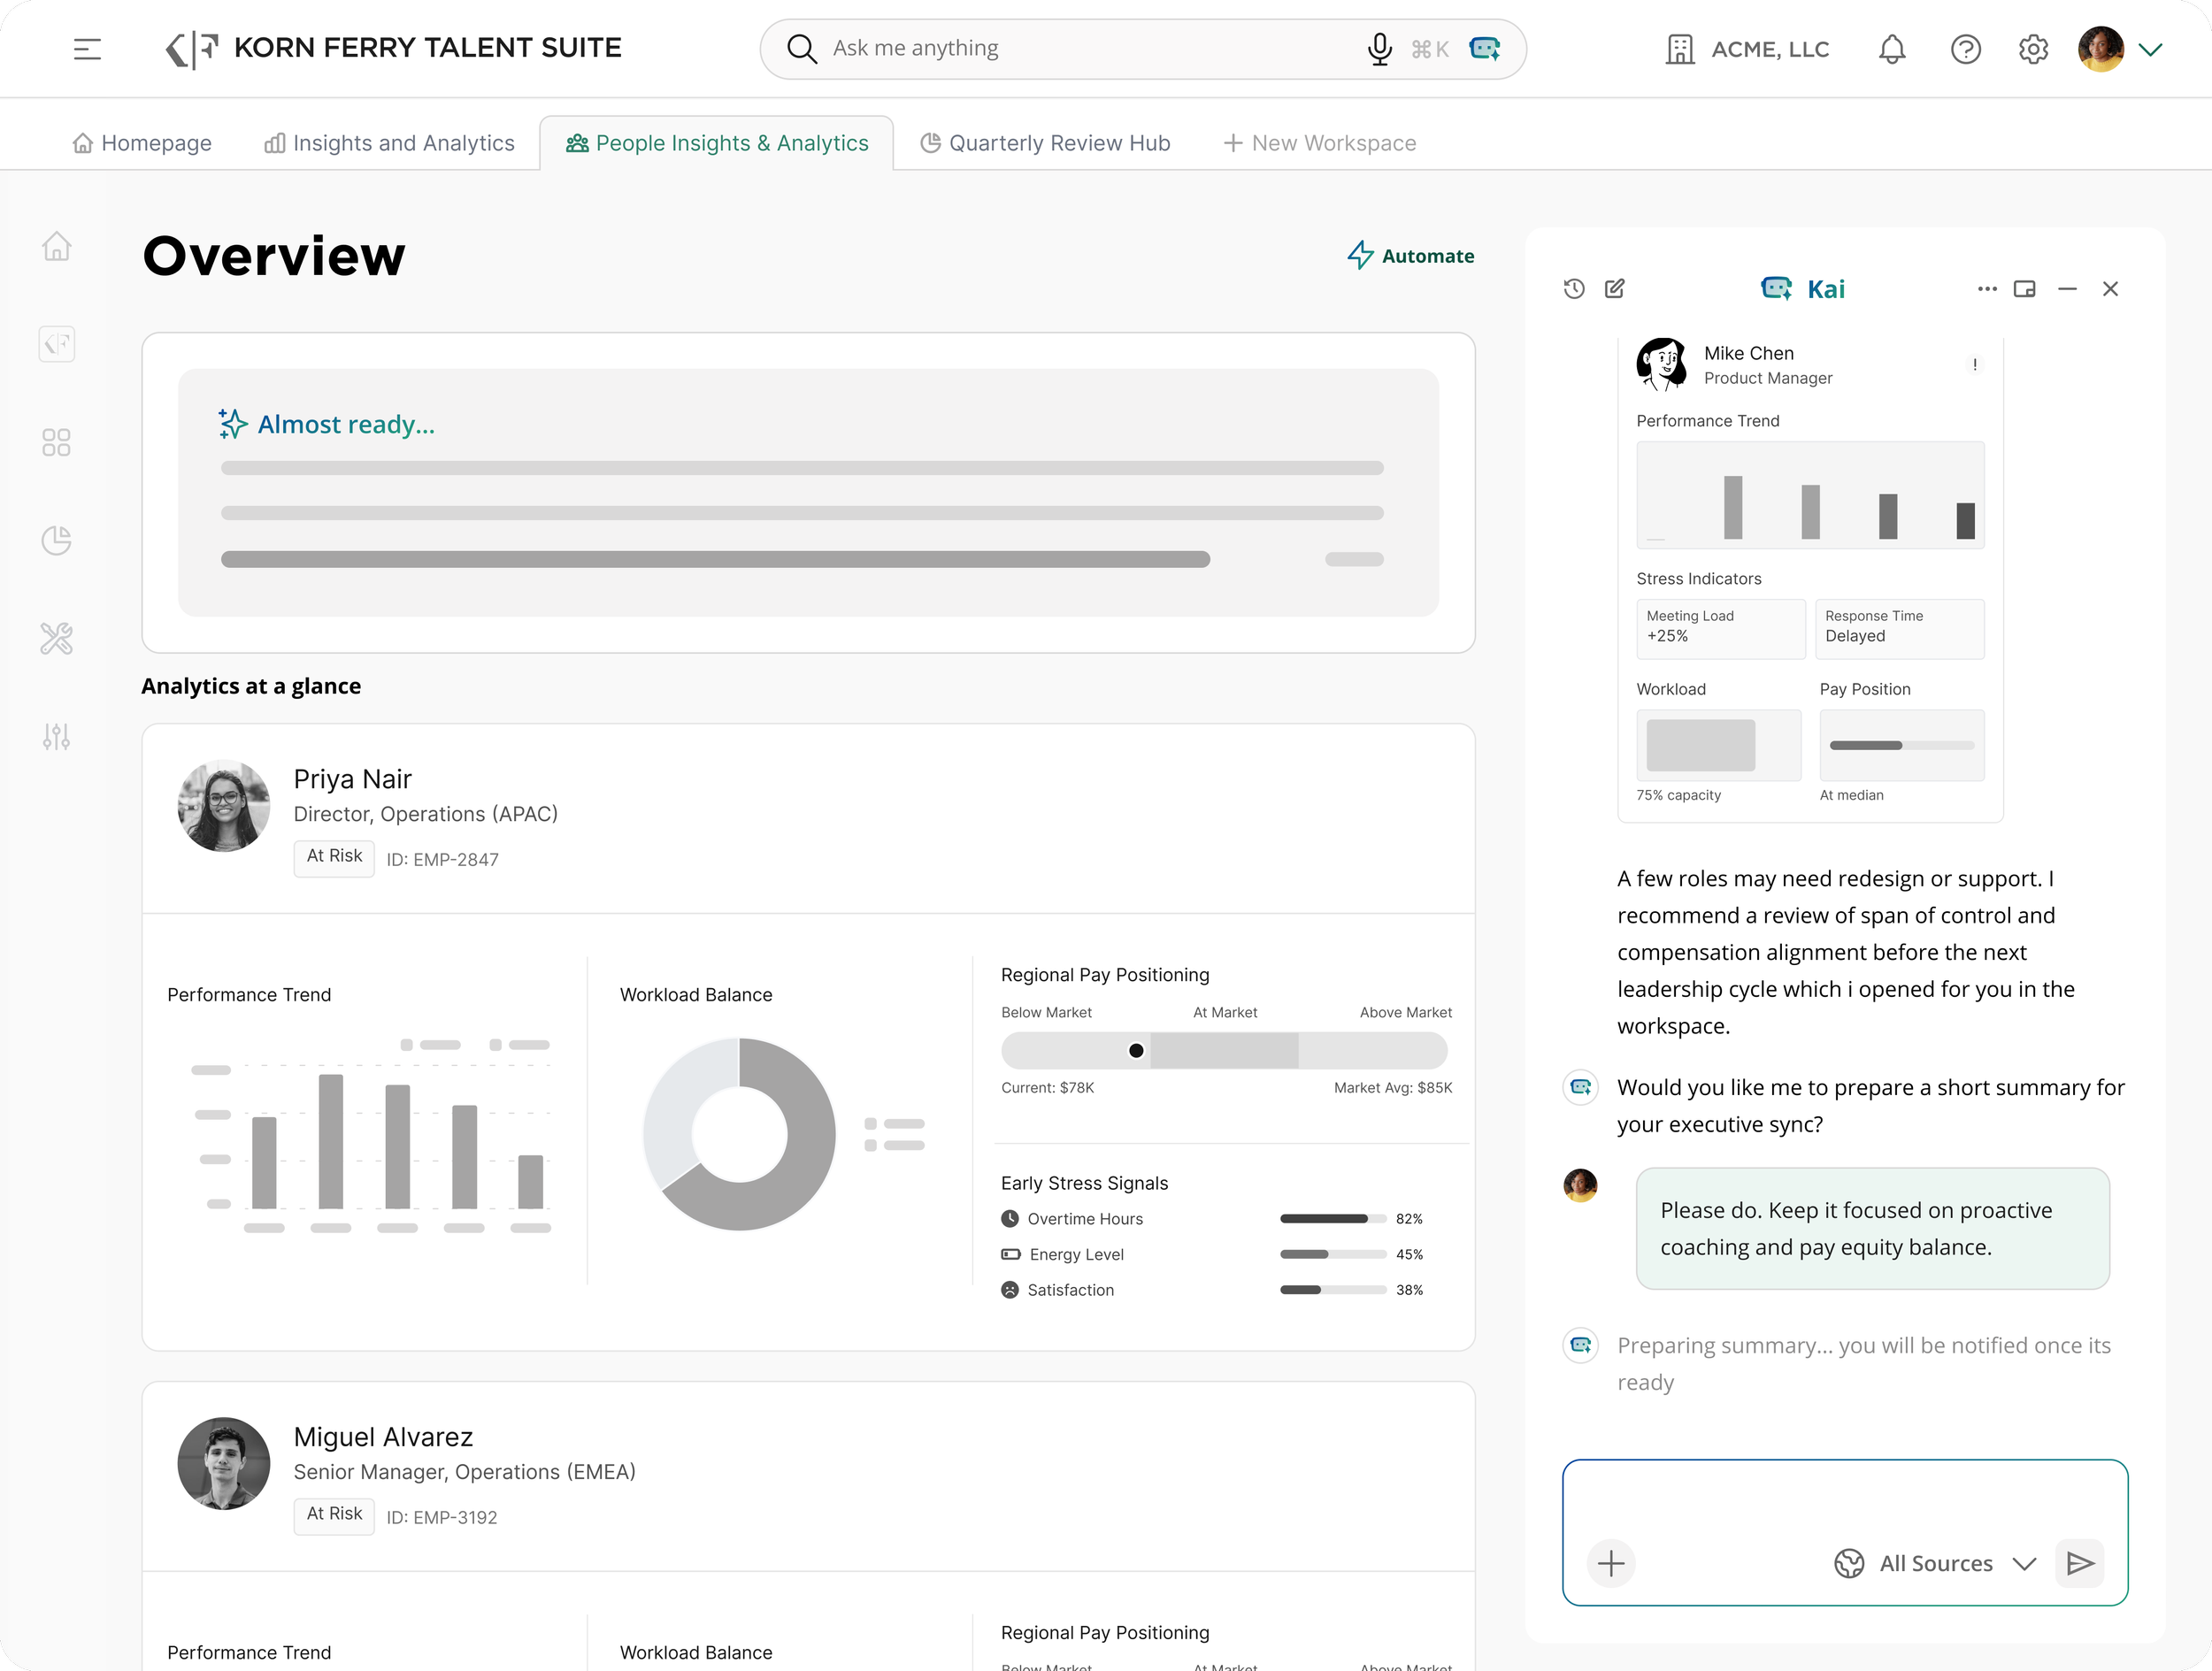Add a New Workspace
Image resolution: width=2212 pixels, height=1671 pixels.
1320,143
